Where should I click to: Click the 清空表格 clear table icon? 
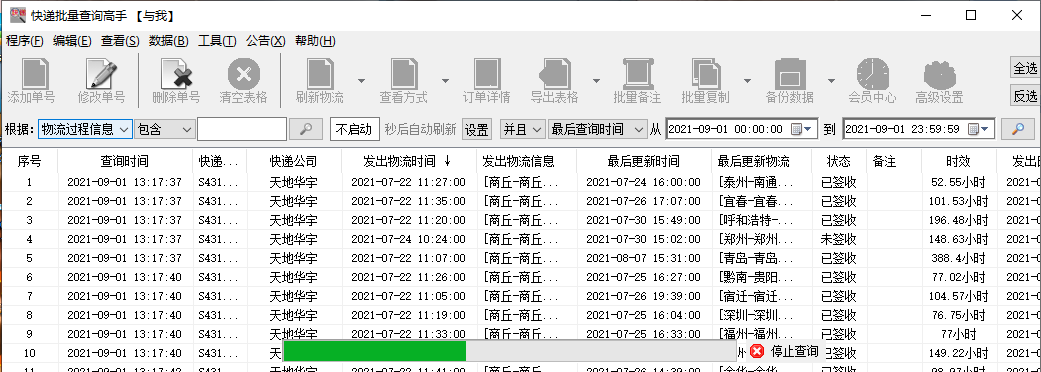pos(244,74)
